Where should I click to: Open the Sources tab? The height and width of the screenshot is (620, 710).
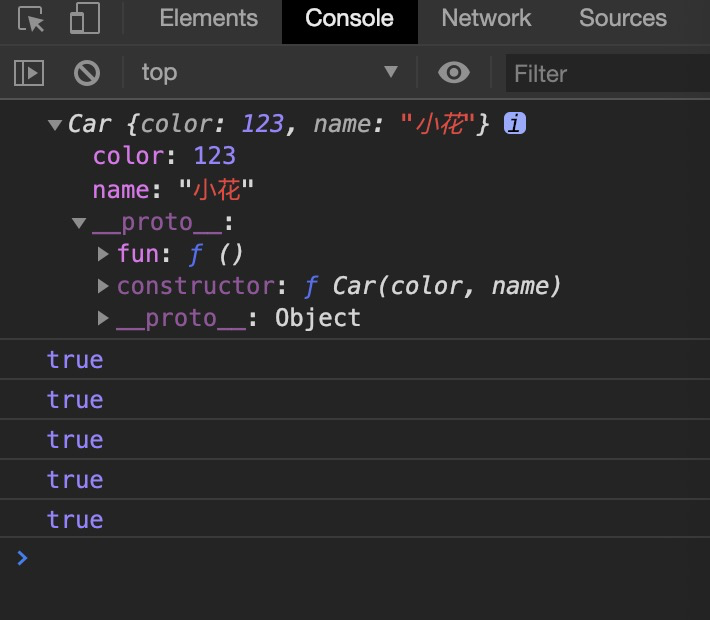point(622,19)
